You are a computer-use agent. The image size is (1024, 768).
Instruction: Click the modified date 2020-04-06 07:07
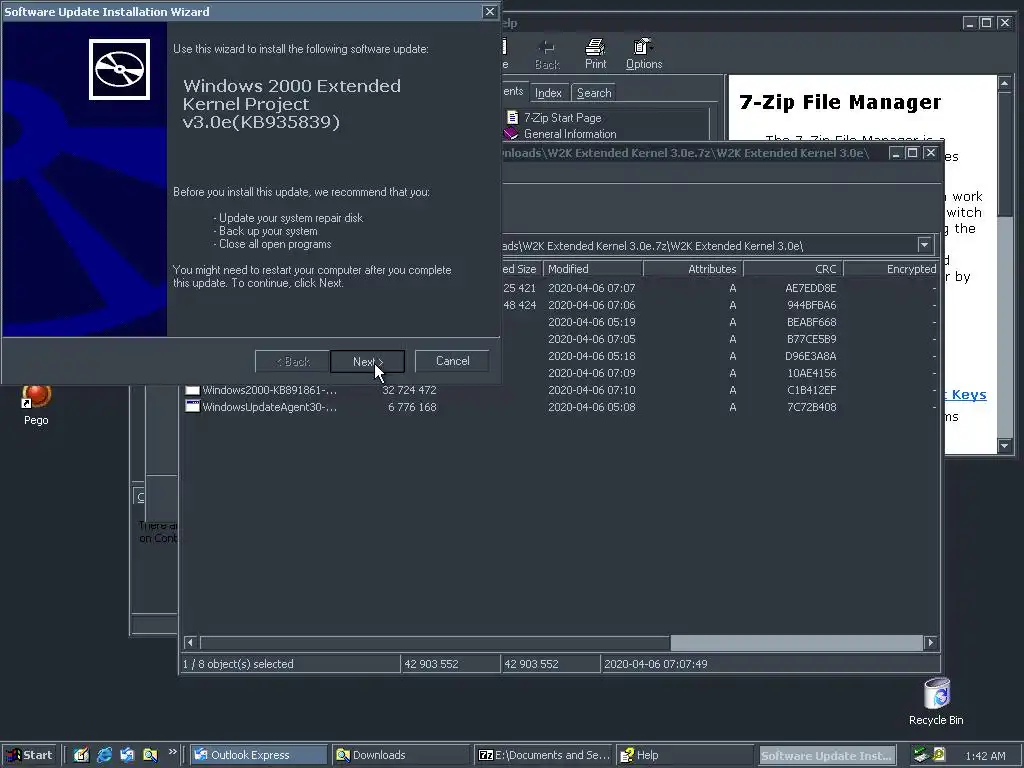point(592,288)
